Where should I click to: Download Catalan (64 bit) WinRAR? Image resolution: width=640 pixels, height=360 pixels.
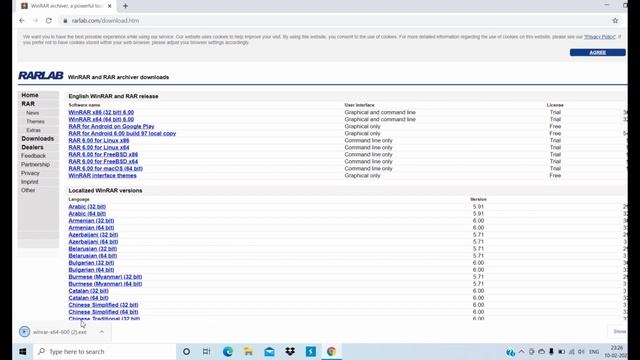click(x=89, y=298)
